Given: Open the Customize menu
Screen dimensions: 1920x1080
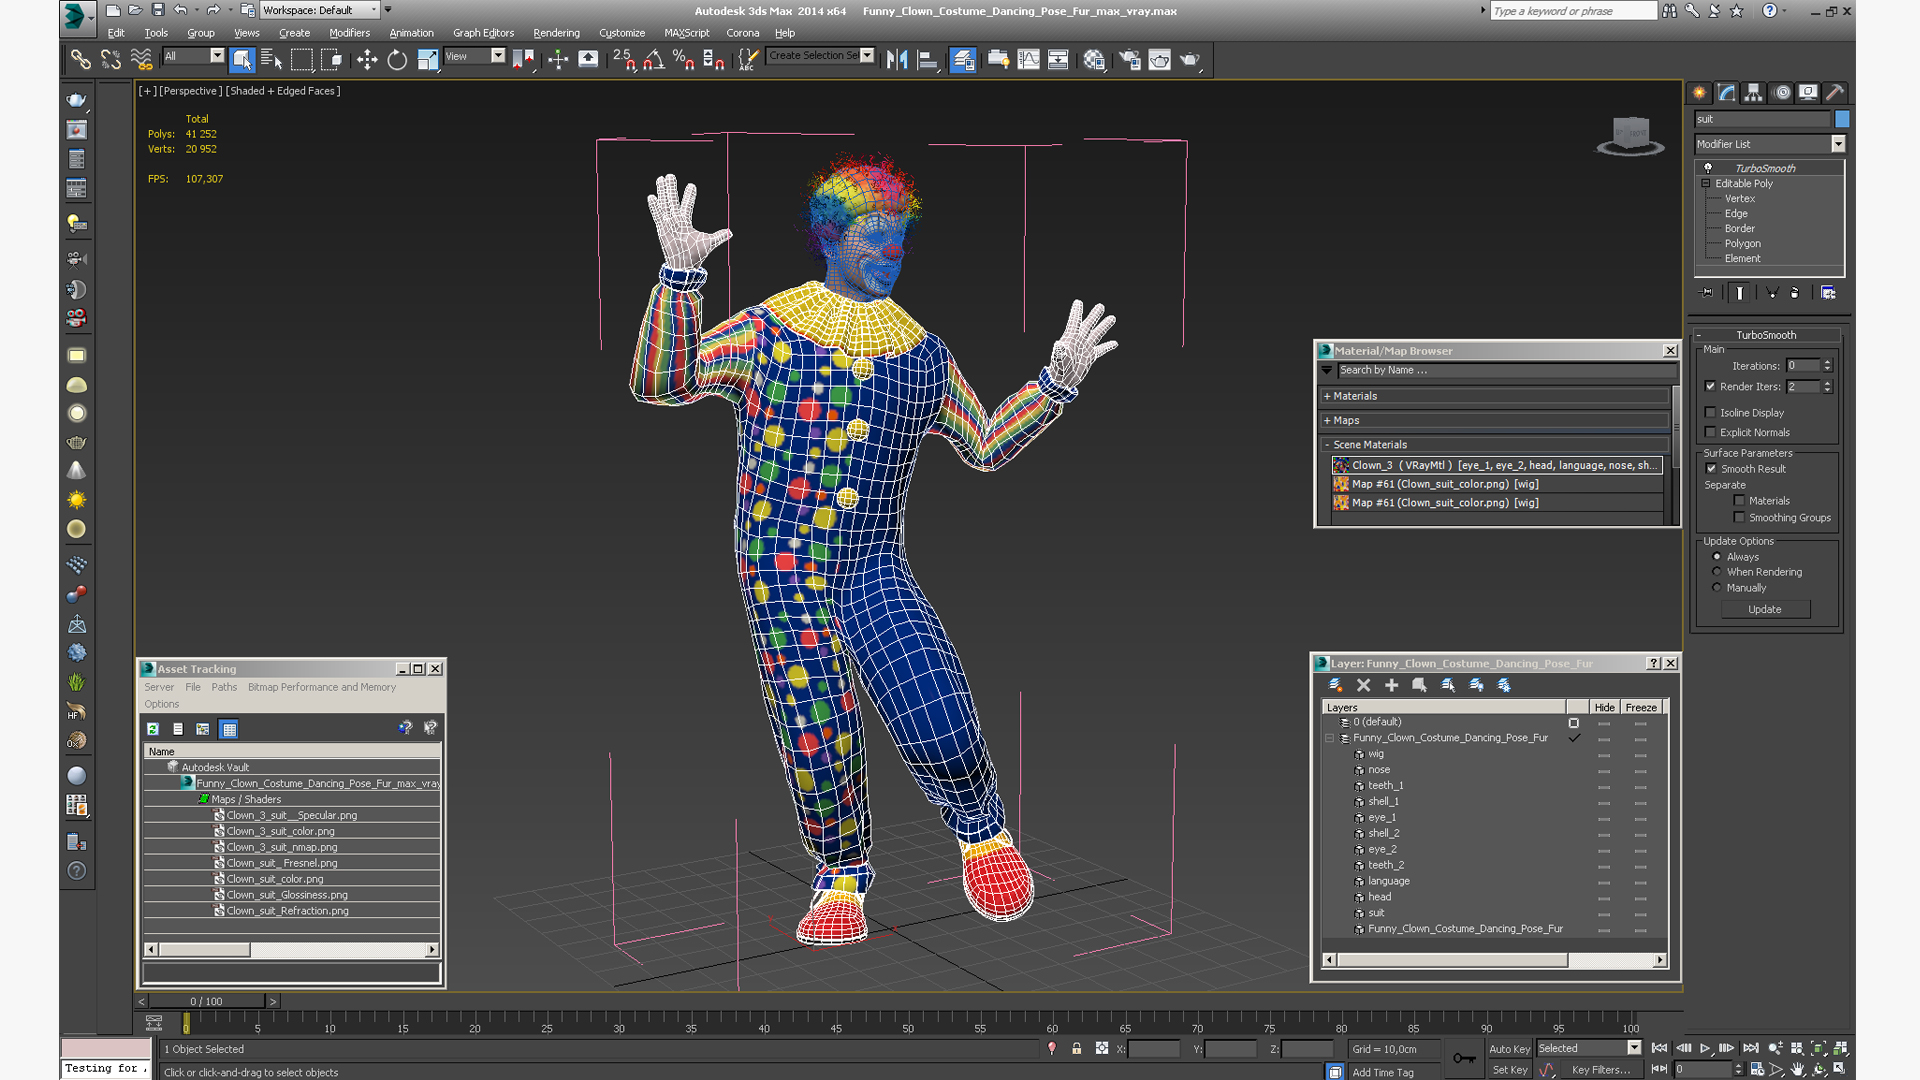Looking at the screenshot, I should click(x=621, y=33).
